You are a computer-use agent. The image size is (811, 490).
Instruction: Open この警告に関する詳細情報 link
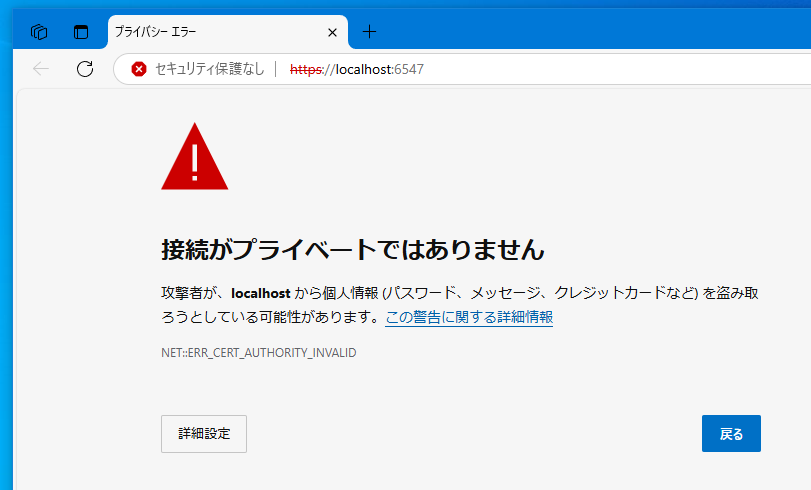point(469,317)
